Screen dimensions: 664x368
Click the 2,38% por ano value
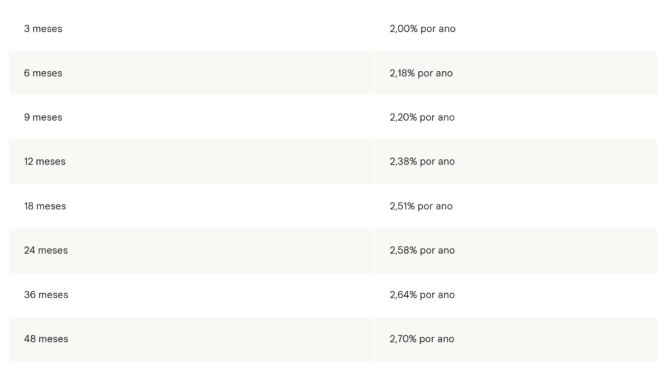pyautogui.click(x=422, y=162)
